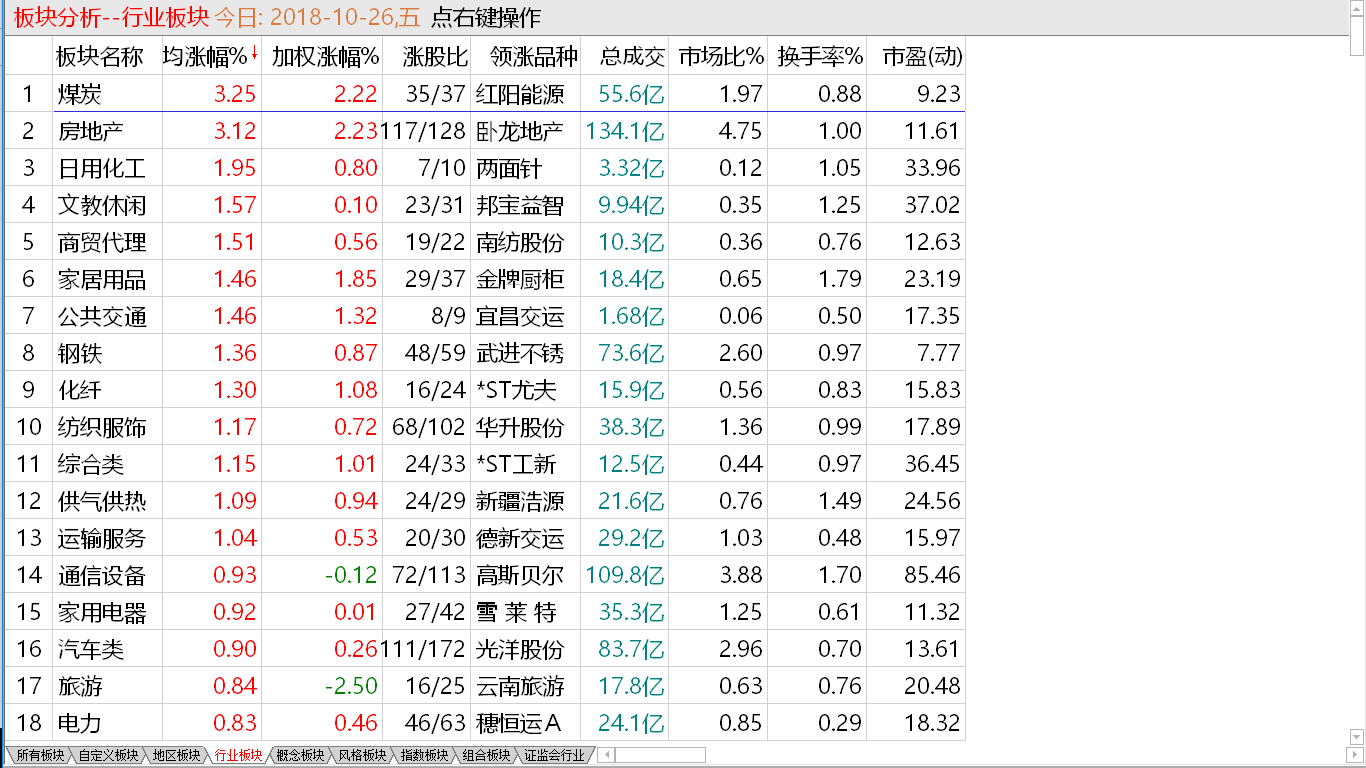The image size is (1366, 768).
Task: Open the 概念板块 tab
Action: (300, 755)
